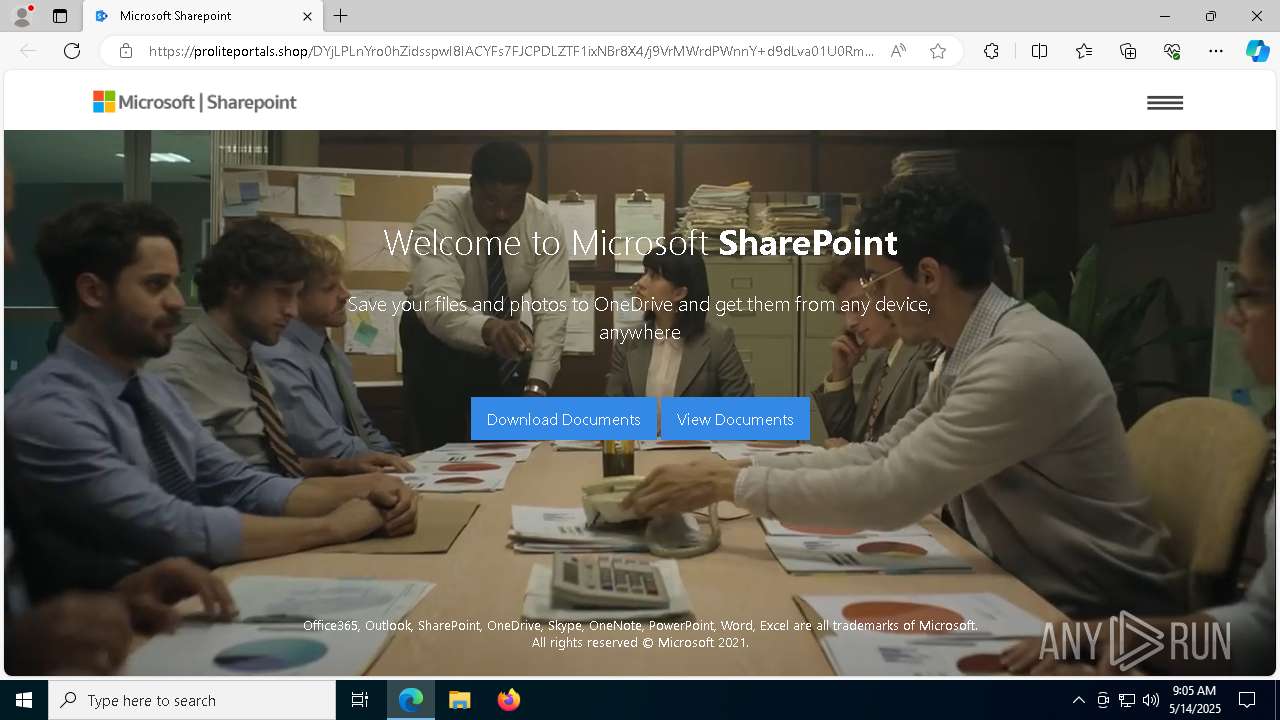
Task: Open the volume control tray icon
Action: 1150,700
